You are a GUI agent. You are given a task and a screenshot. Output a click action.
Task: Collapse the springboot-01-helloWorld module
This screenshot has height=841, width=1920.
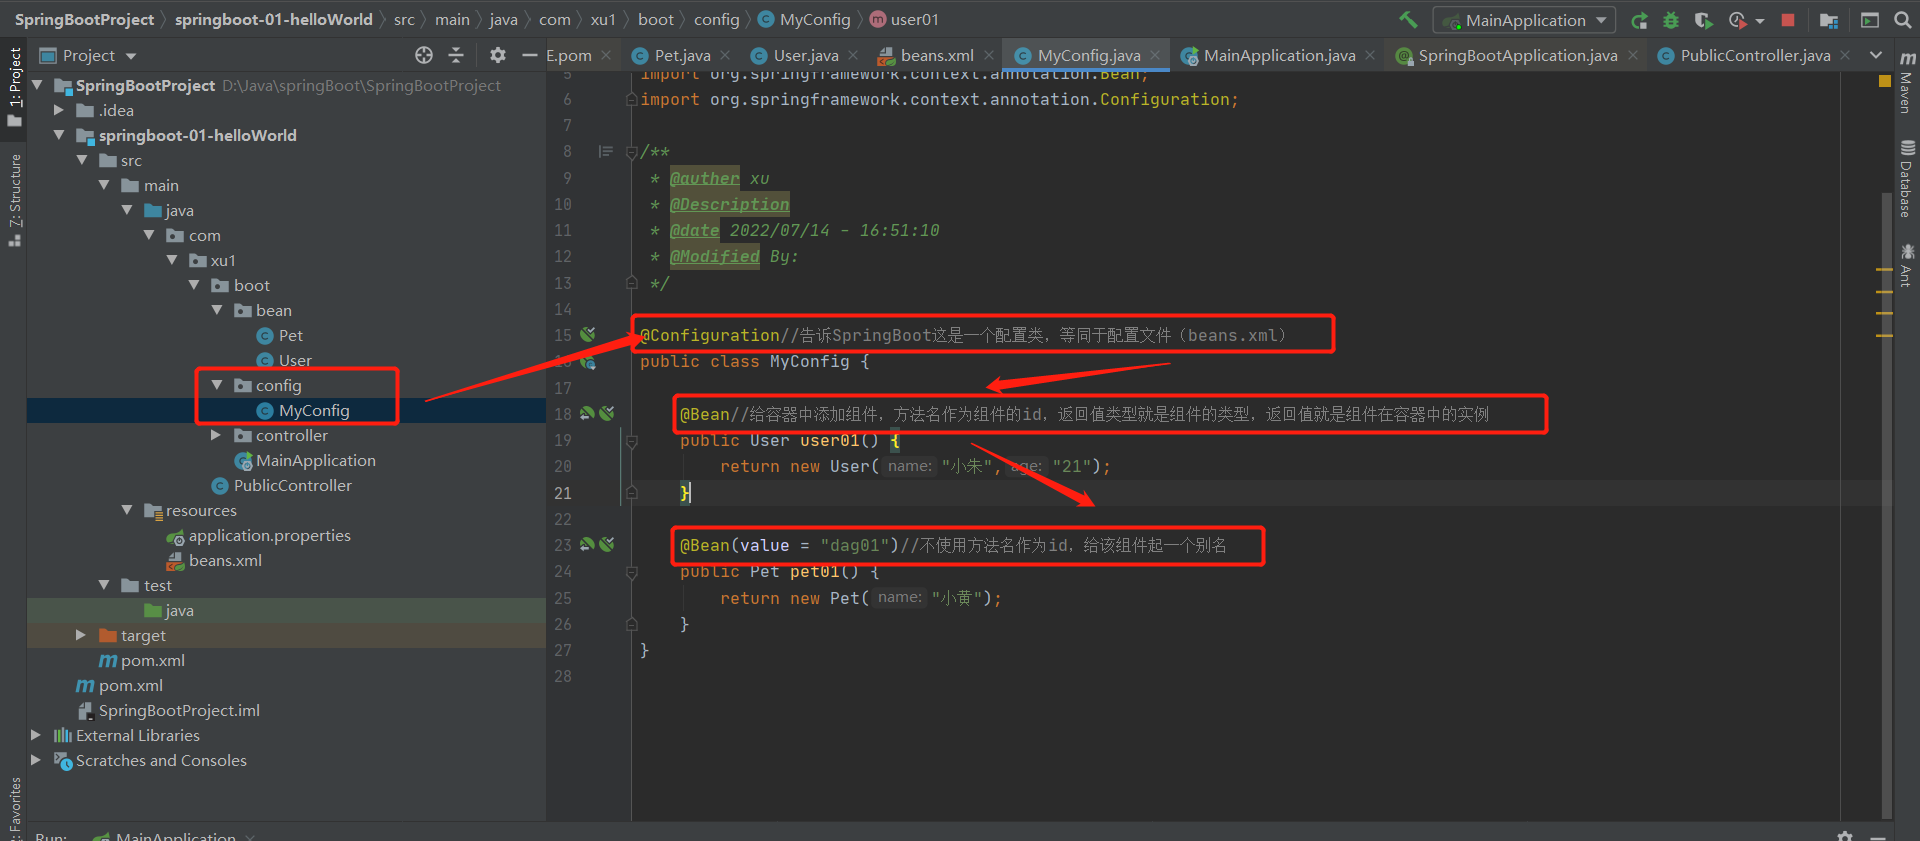coord(59,135)
